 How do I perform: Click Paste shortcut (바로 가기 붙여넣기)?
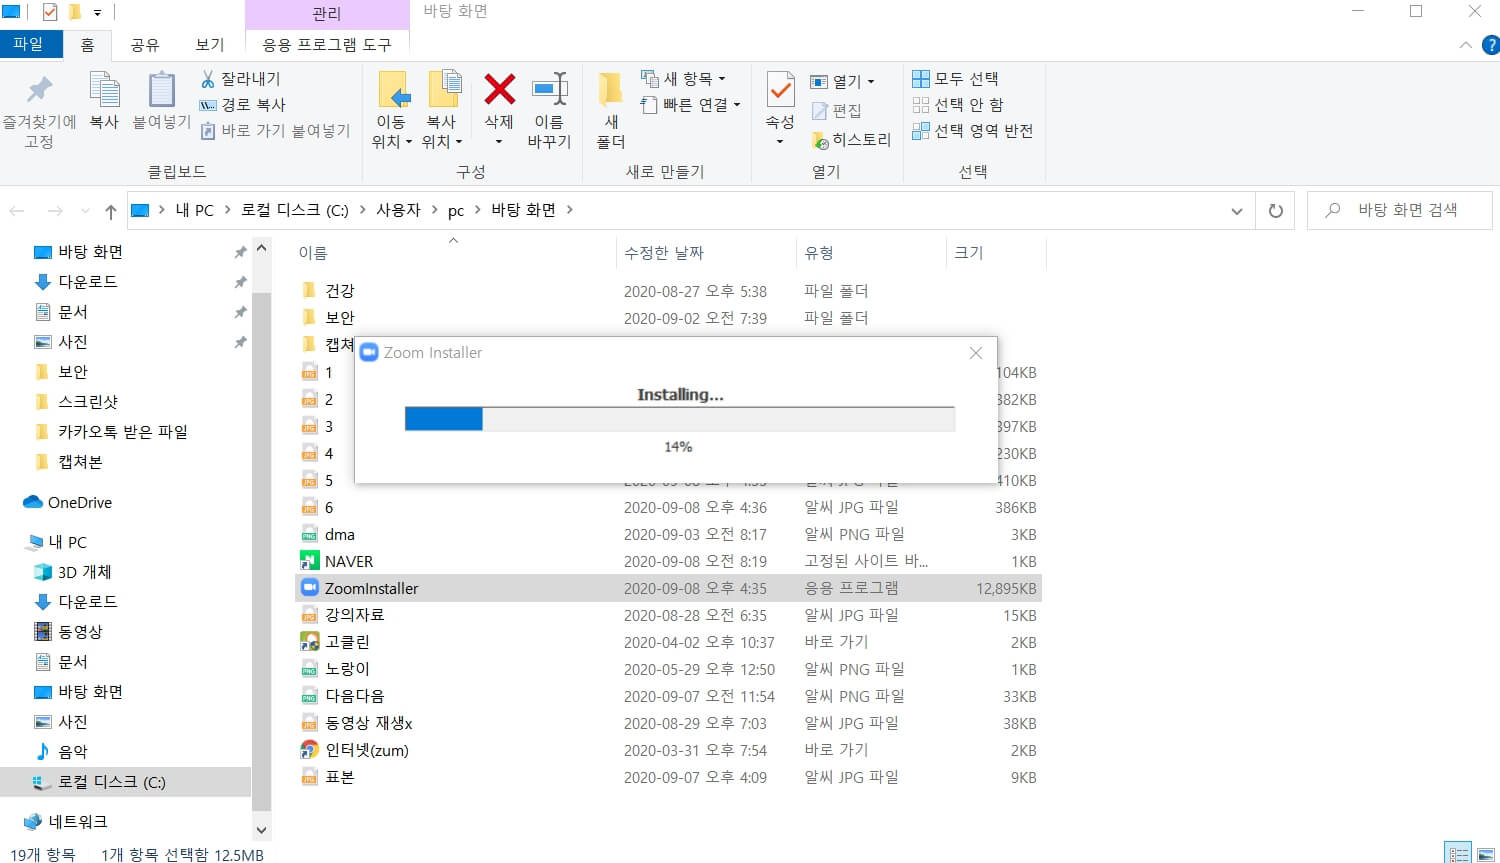point(275,131)
